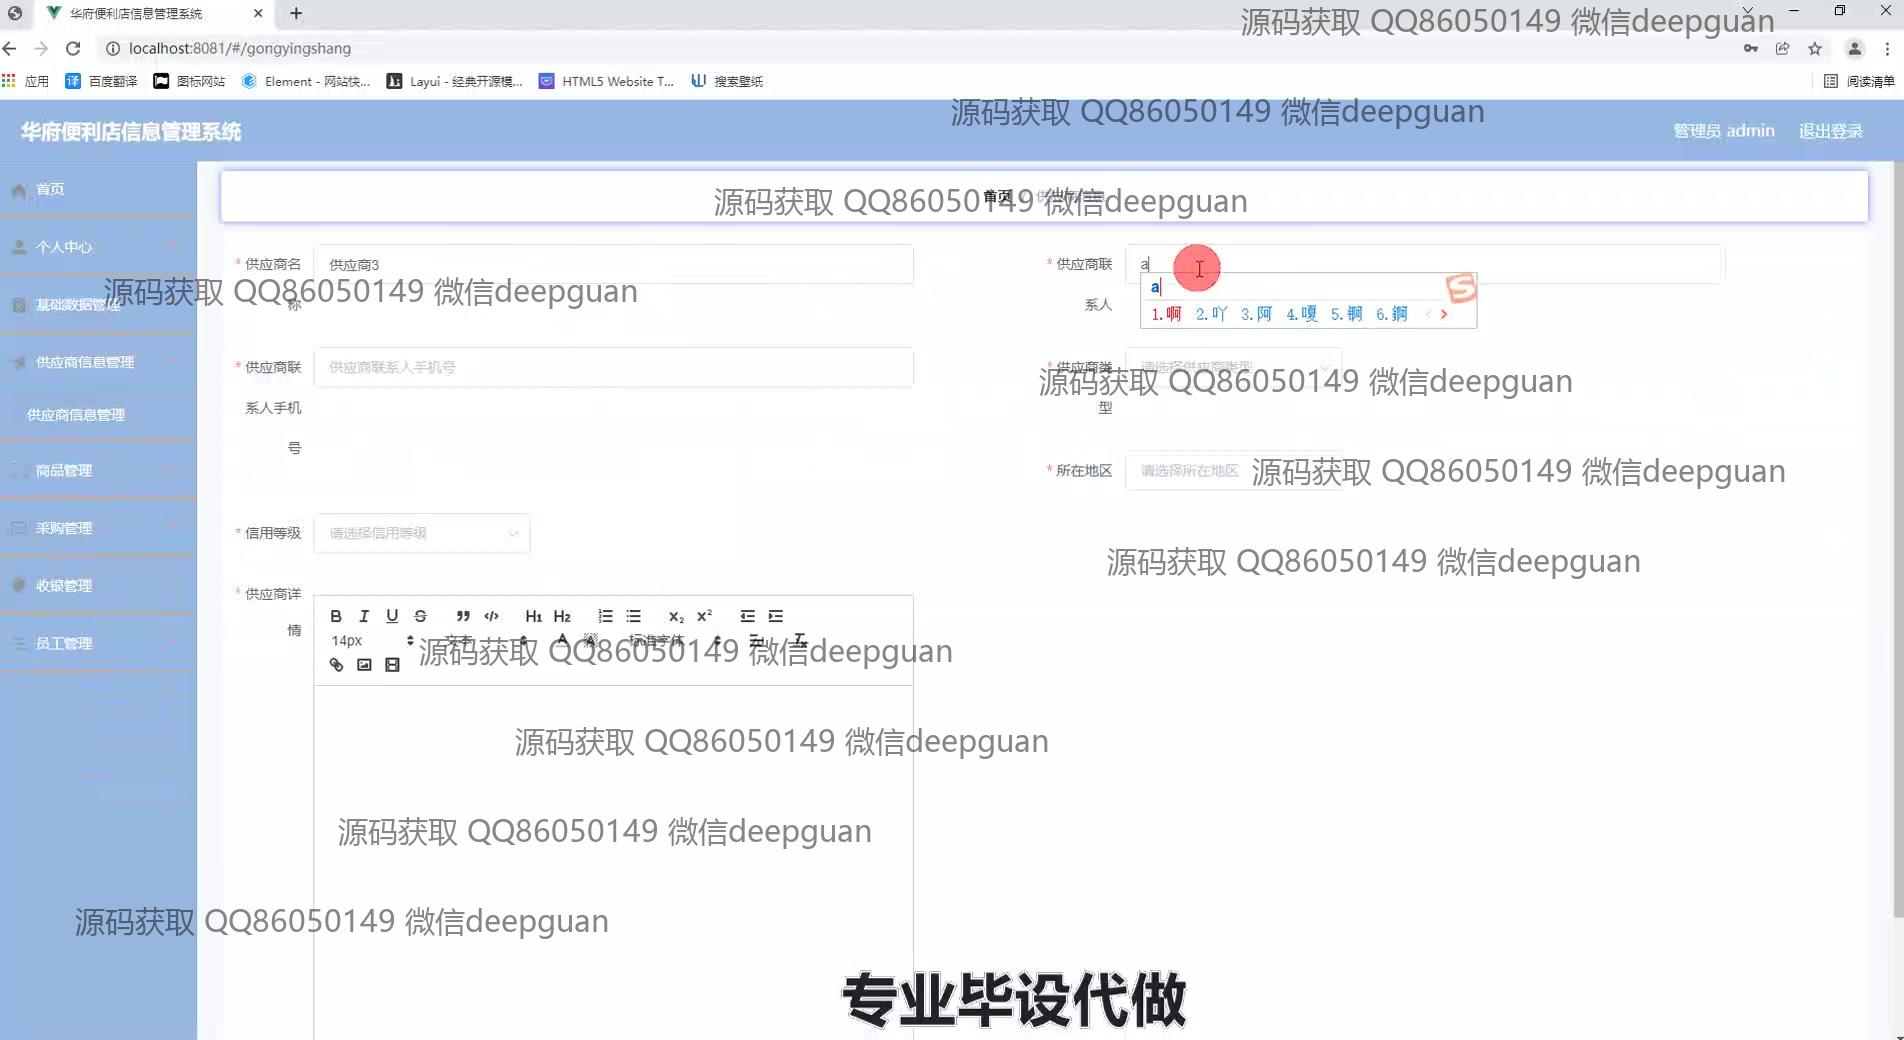Collapse the parent 供应商信息管理 sidebar menu
The width and height of the screenshot is (1904, 1040).
[x=98, y=362]
